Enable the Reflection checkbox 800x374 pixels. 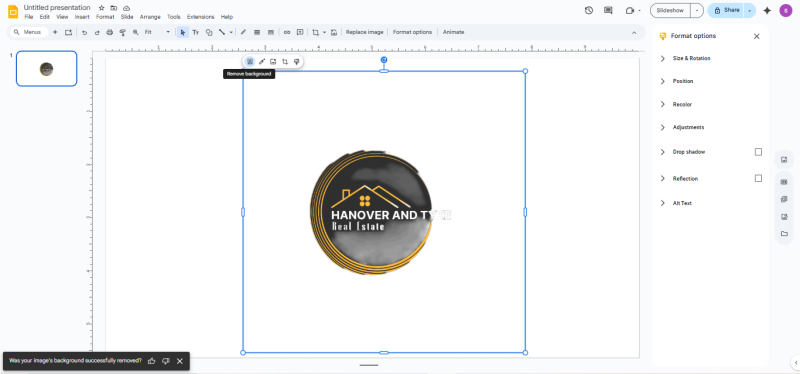758,179
